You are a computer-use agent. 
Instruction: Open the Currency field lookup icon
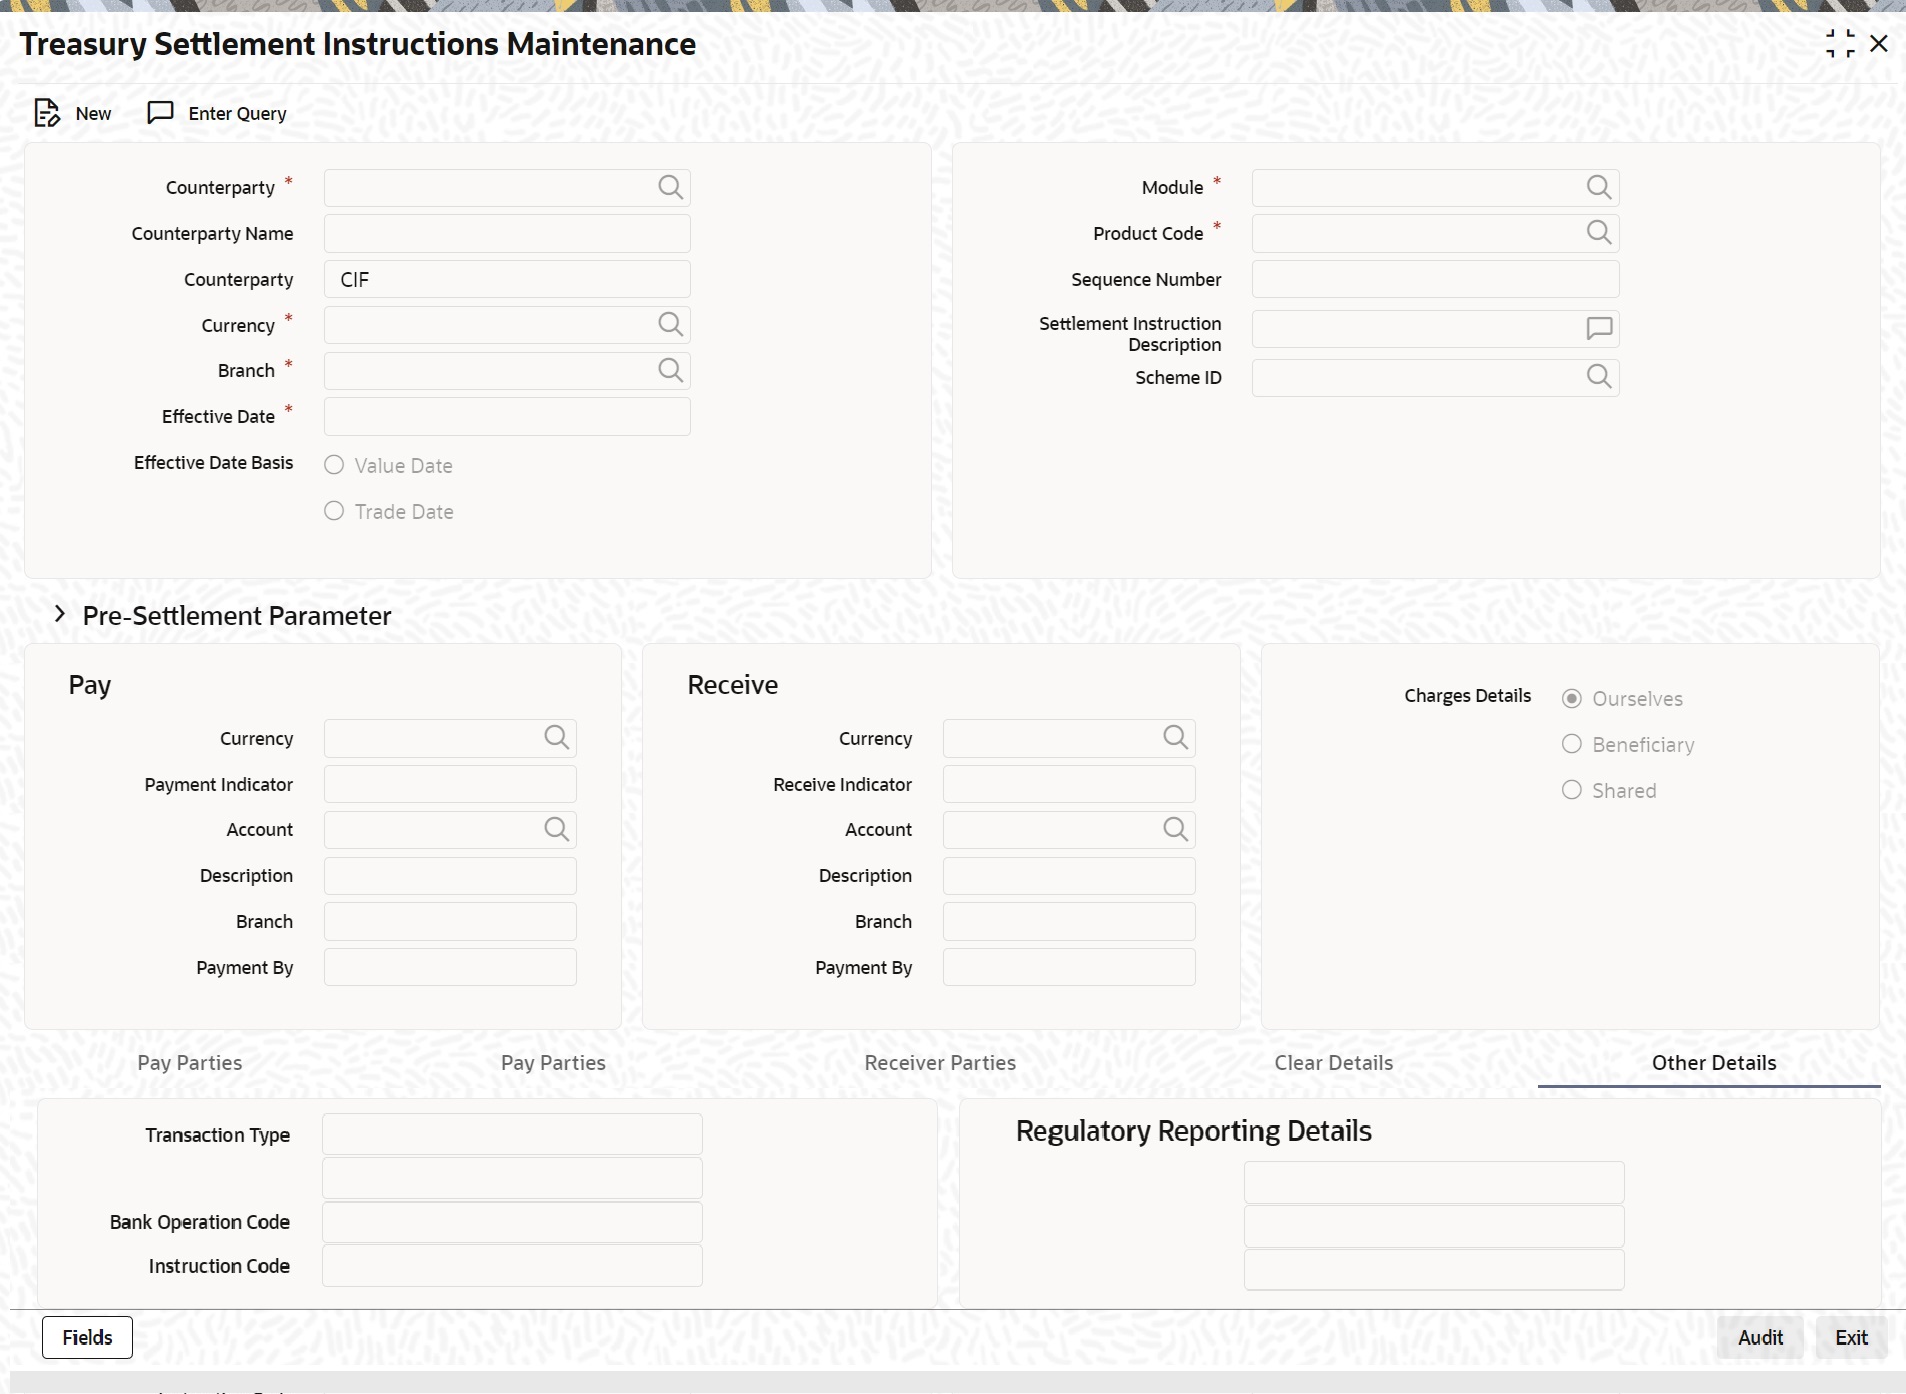click(671, 325)
